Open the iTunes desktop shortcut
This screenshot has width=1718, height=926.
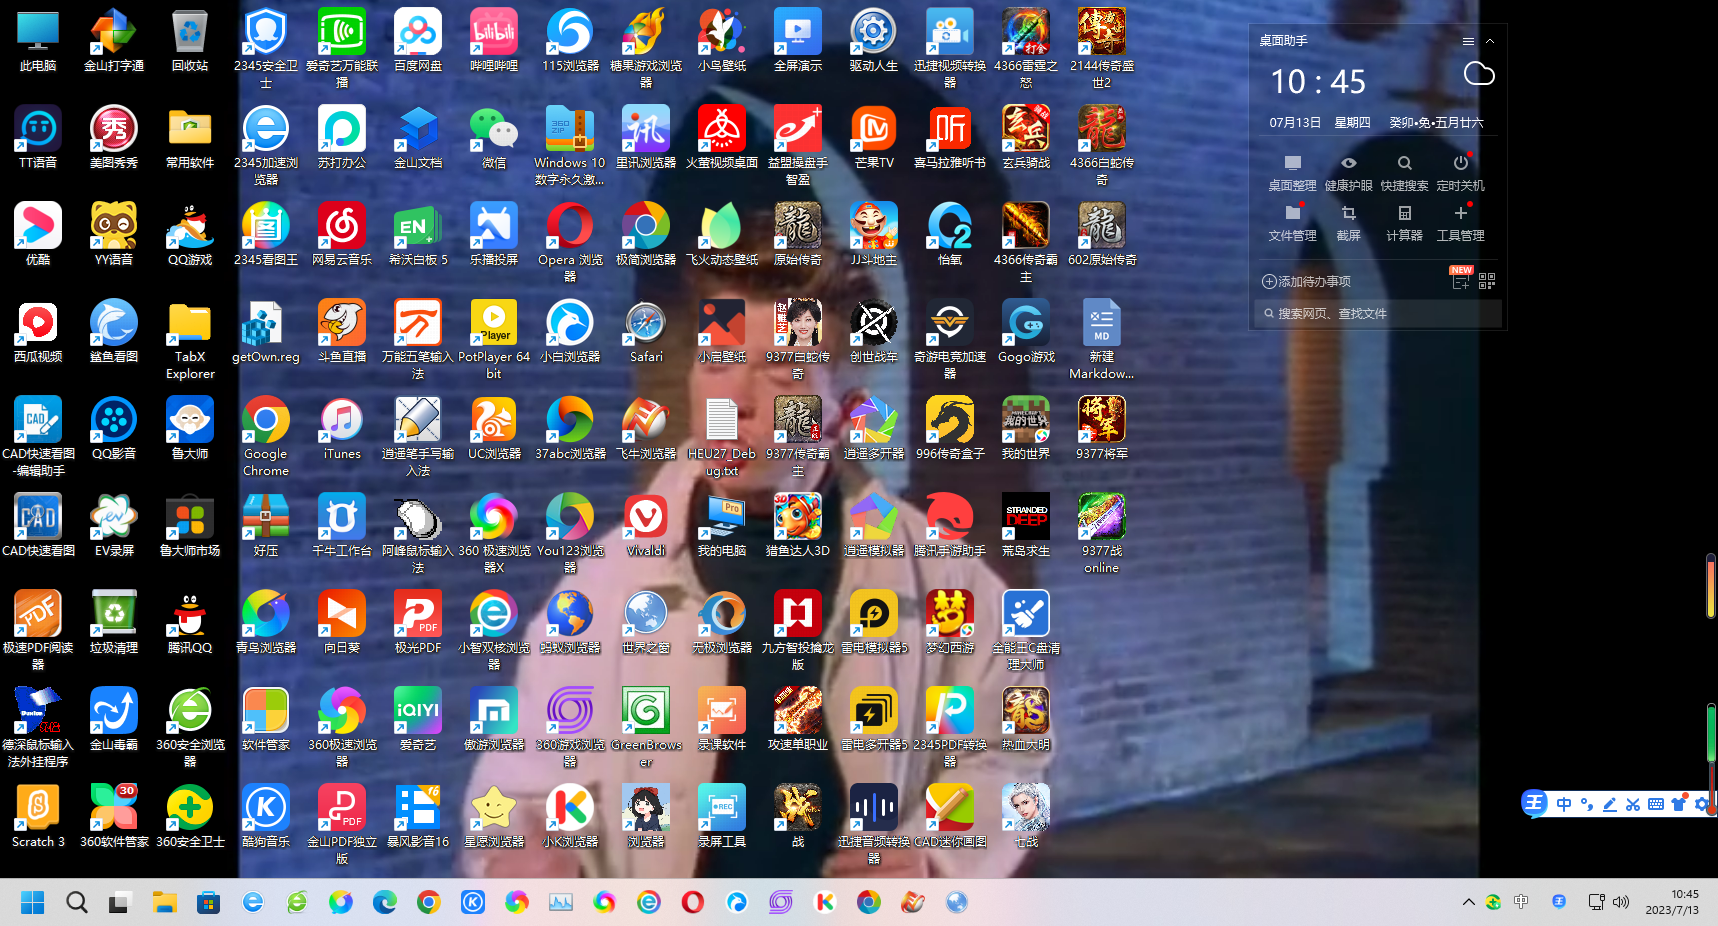coord(341,422)
